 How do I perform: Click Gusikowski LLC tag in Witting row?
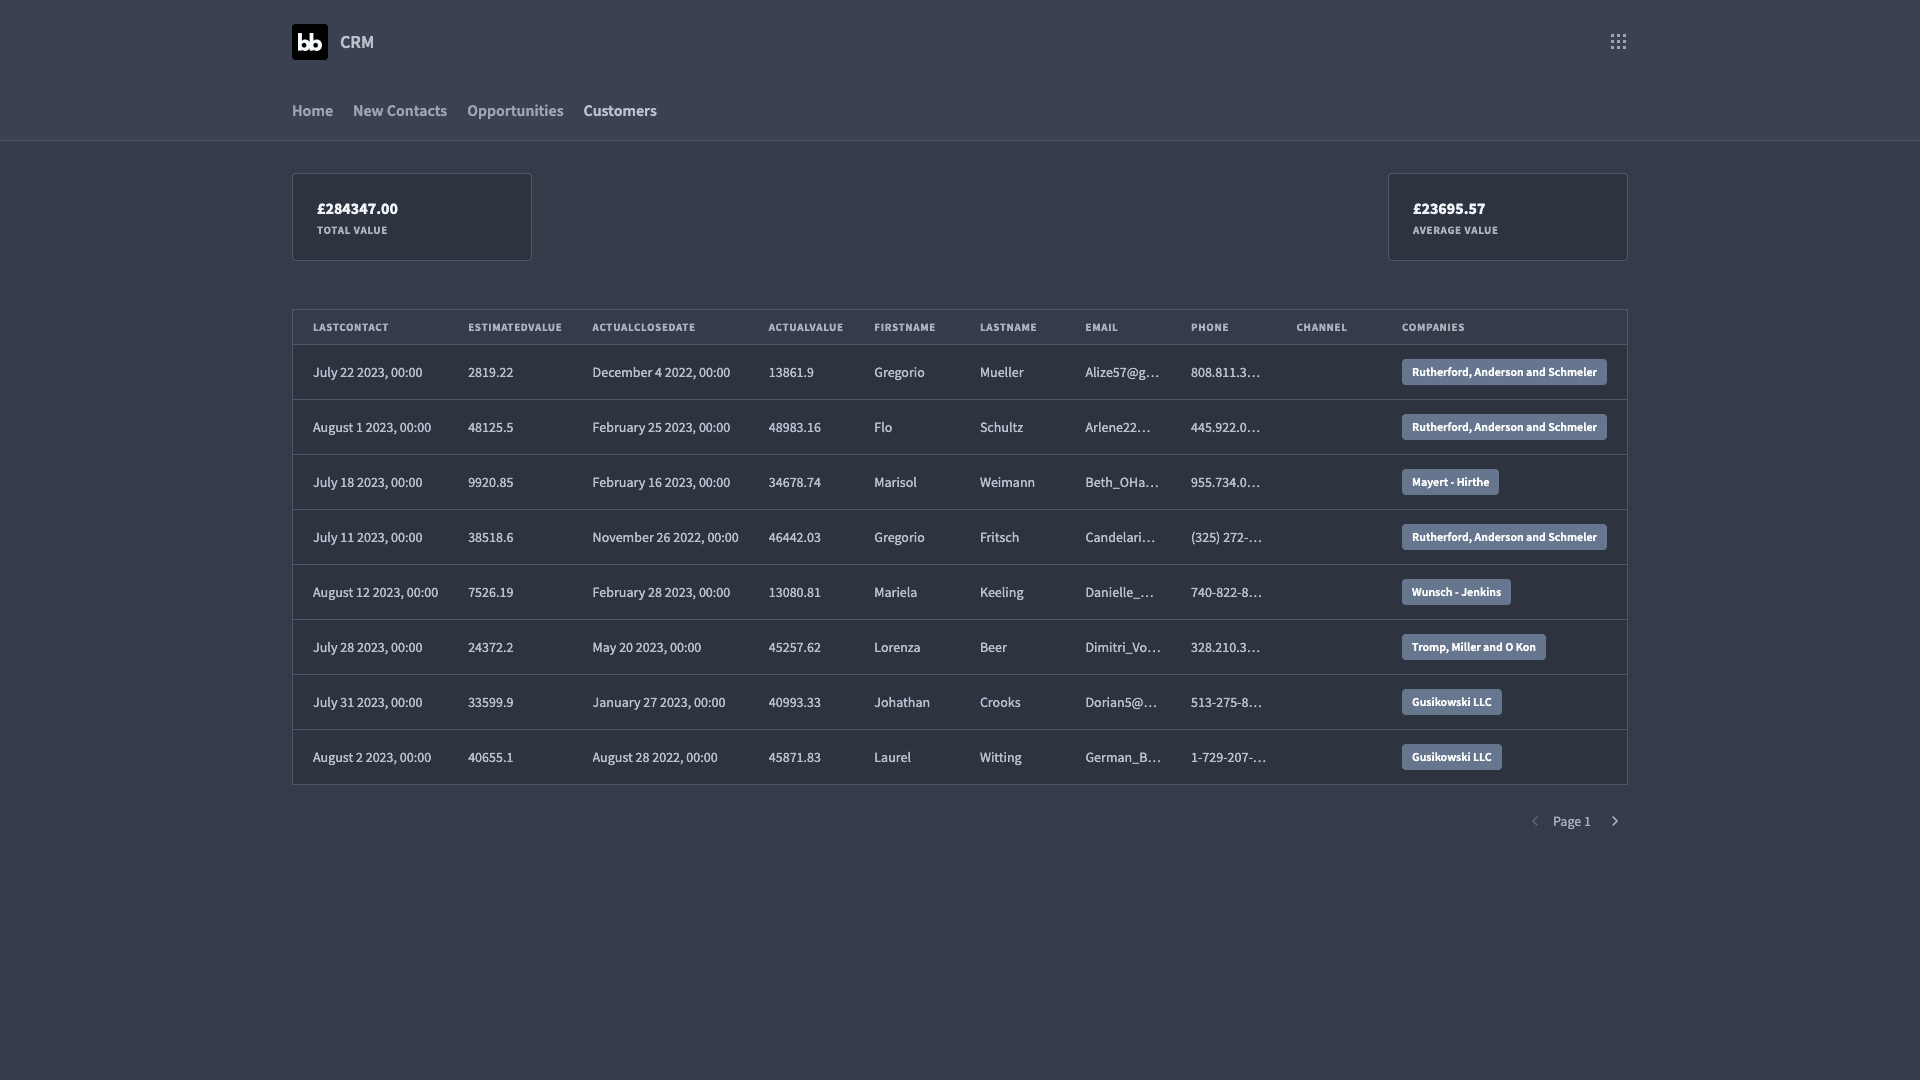pos(1451,757)
